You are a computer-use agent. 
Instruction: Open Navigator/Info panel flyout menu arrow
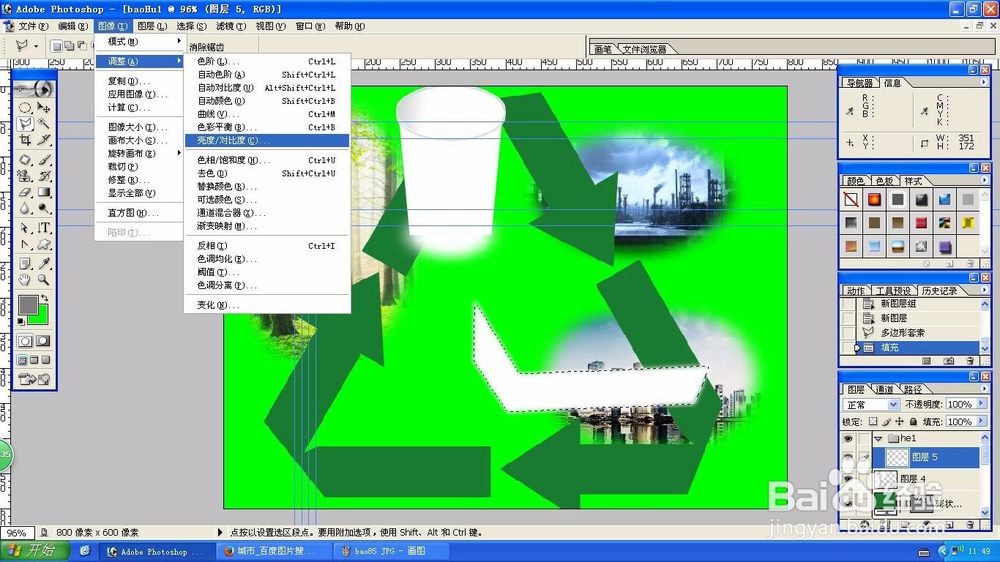(x=982, y=82)
